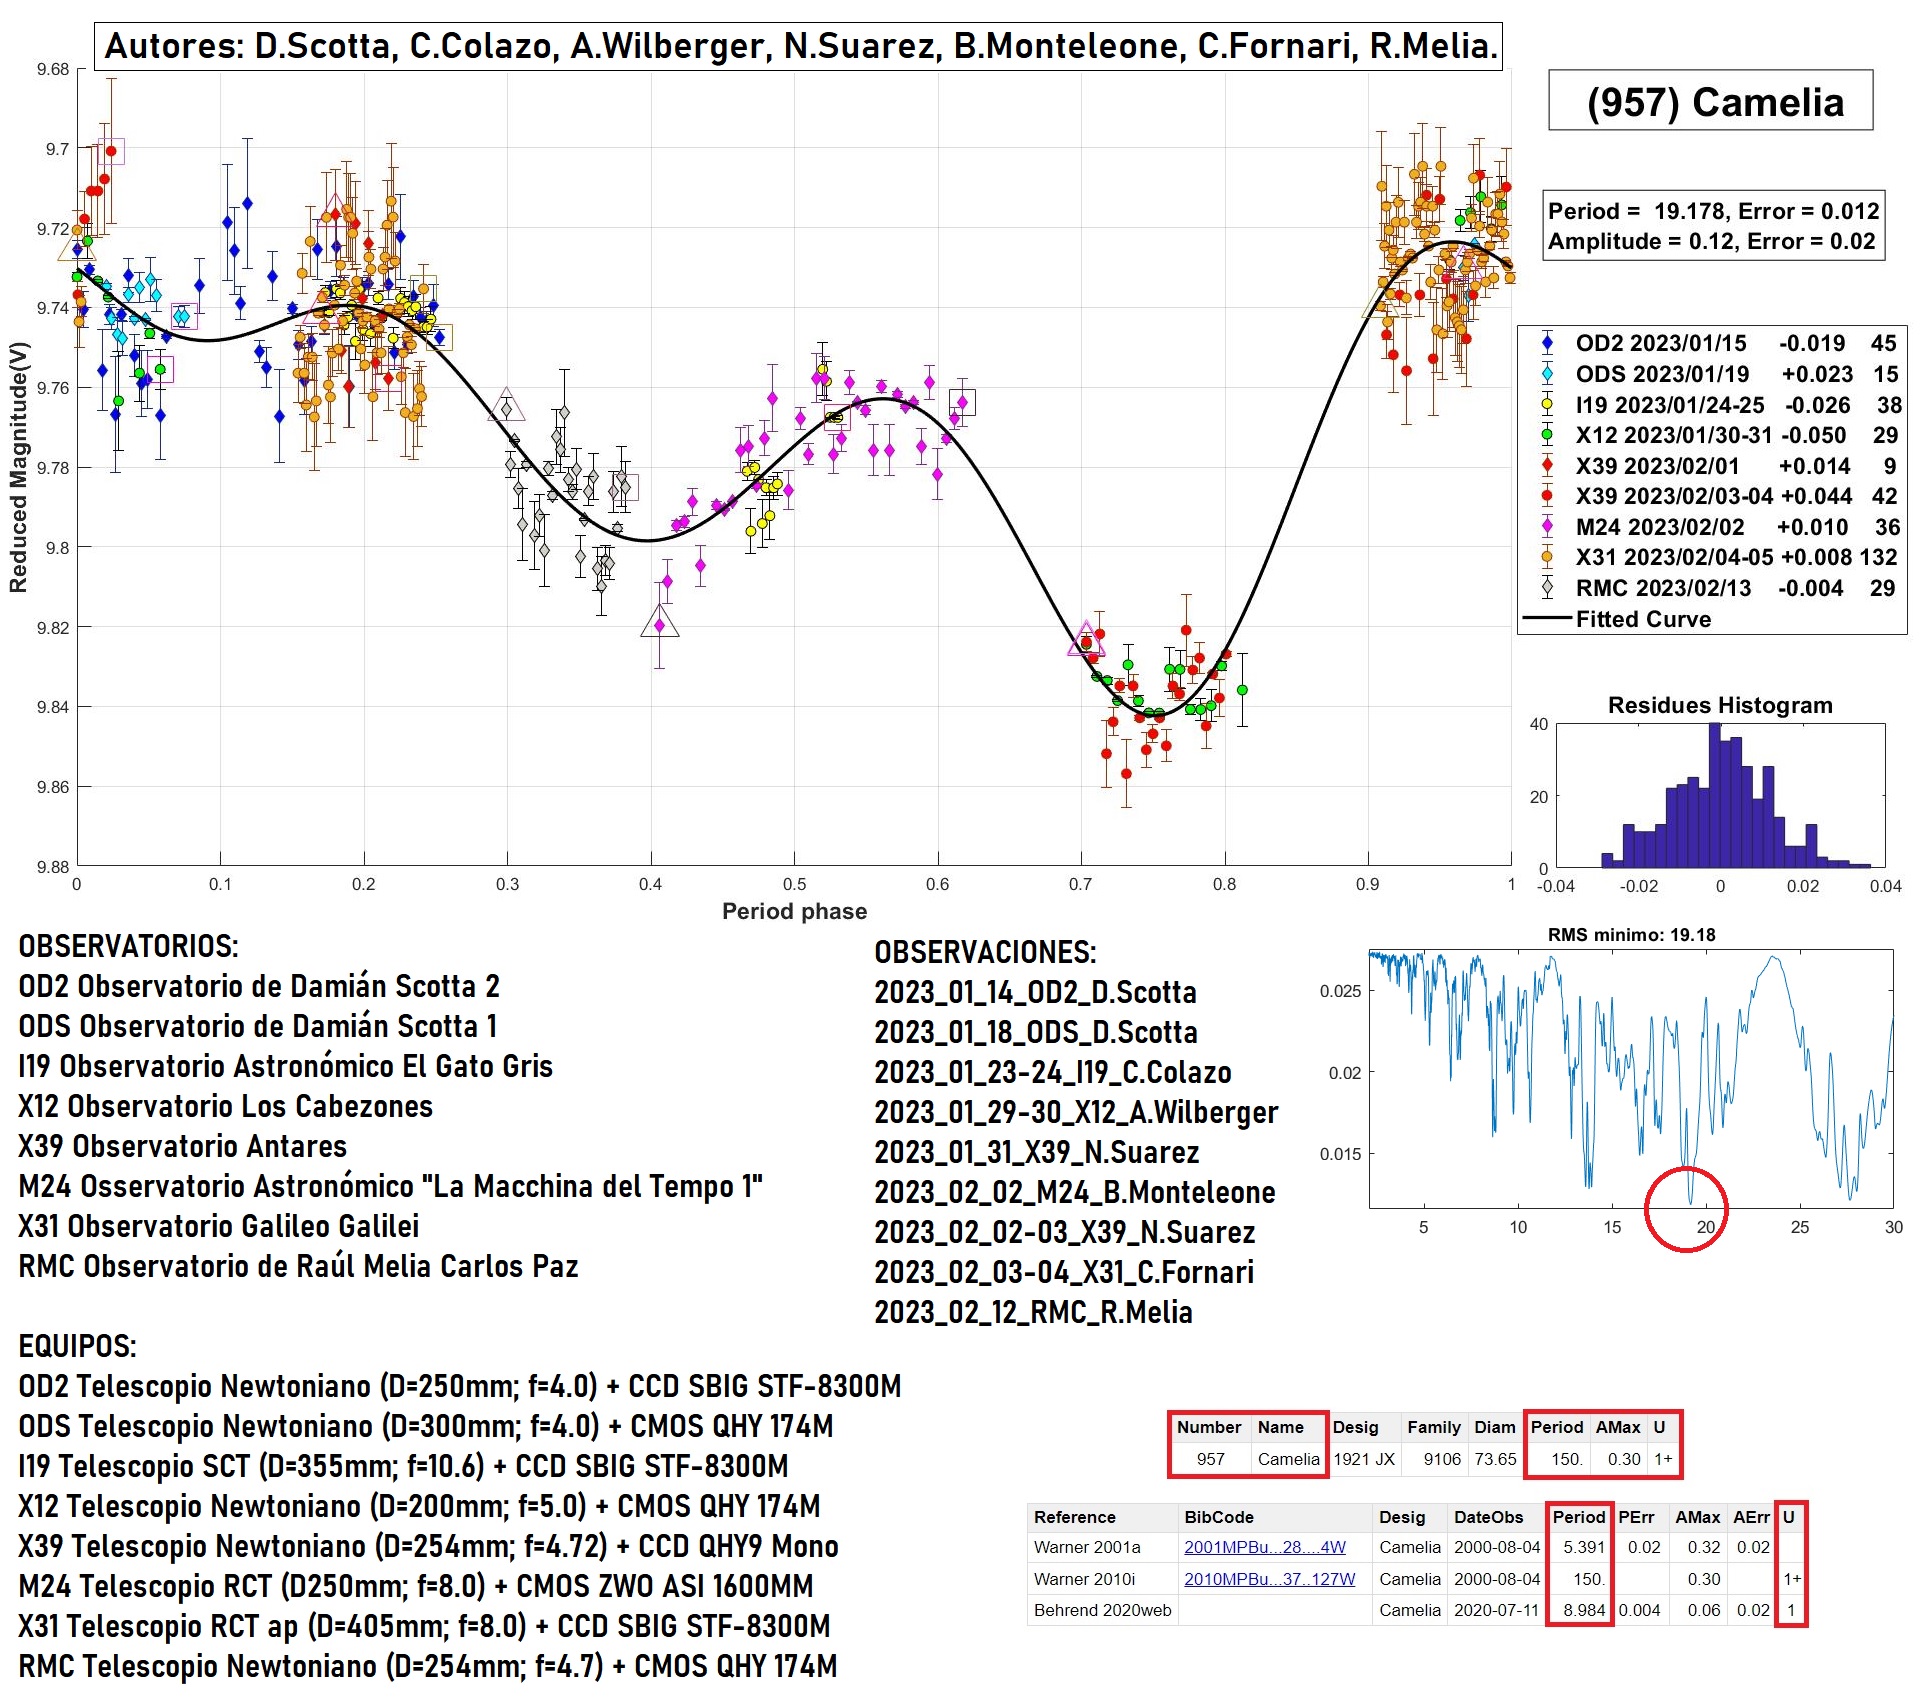Screen dimensions: 1921x1701
Task: Select the RMC Observatorio de Raúl Melia line
Action: click(298, 1266)
